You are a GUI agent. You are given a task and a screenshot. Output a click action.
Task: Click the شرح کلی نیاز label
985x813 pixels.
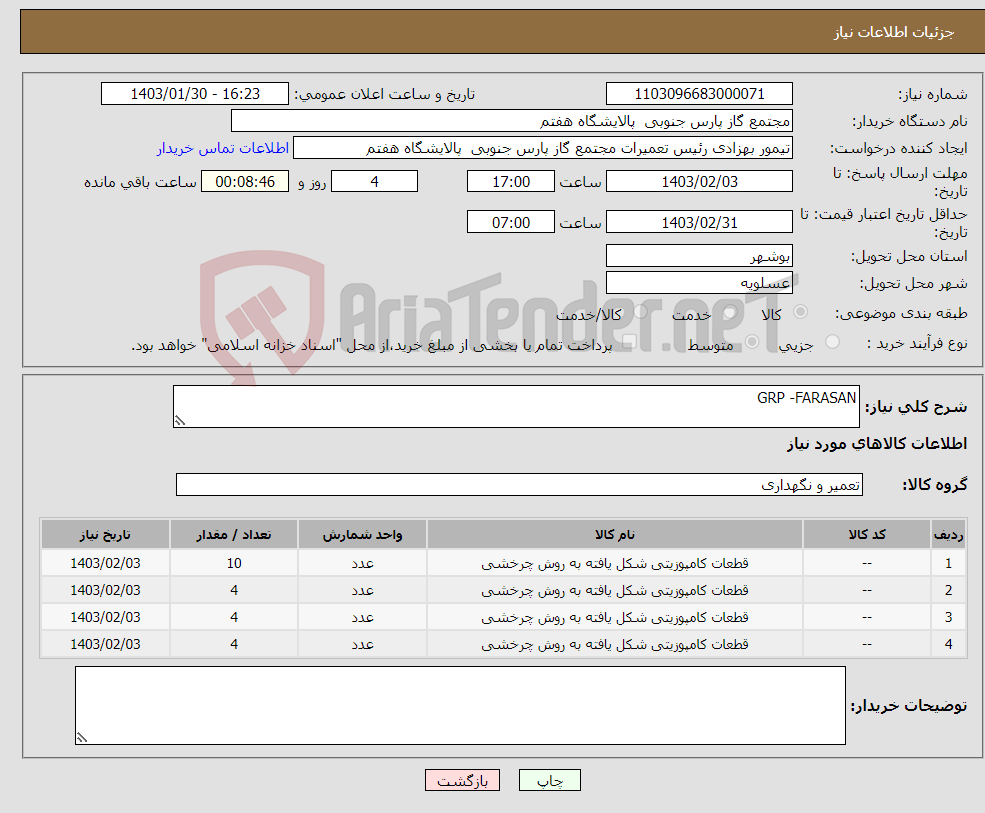point(917,407)
